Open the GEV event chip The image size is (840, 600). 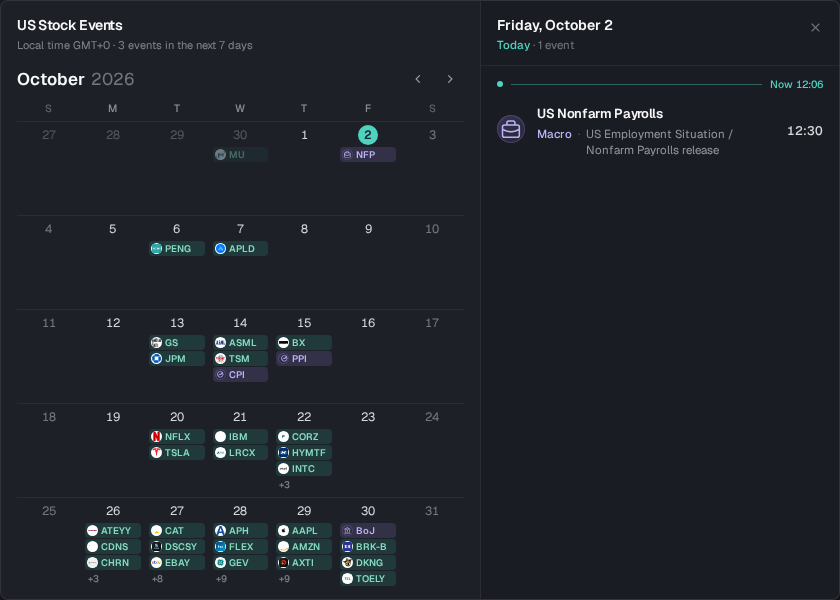(241, 562)
